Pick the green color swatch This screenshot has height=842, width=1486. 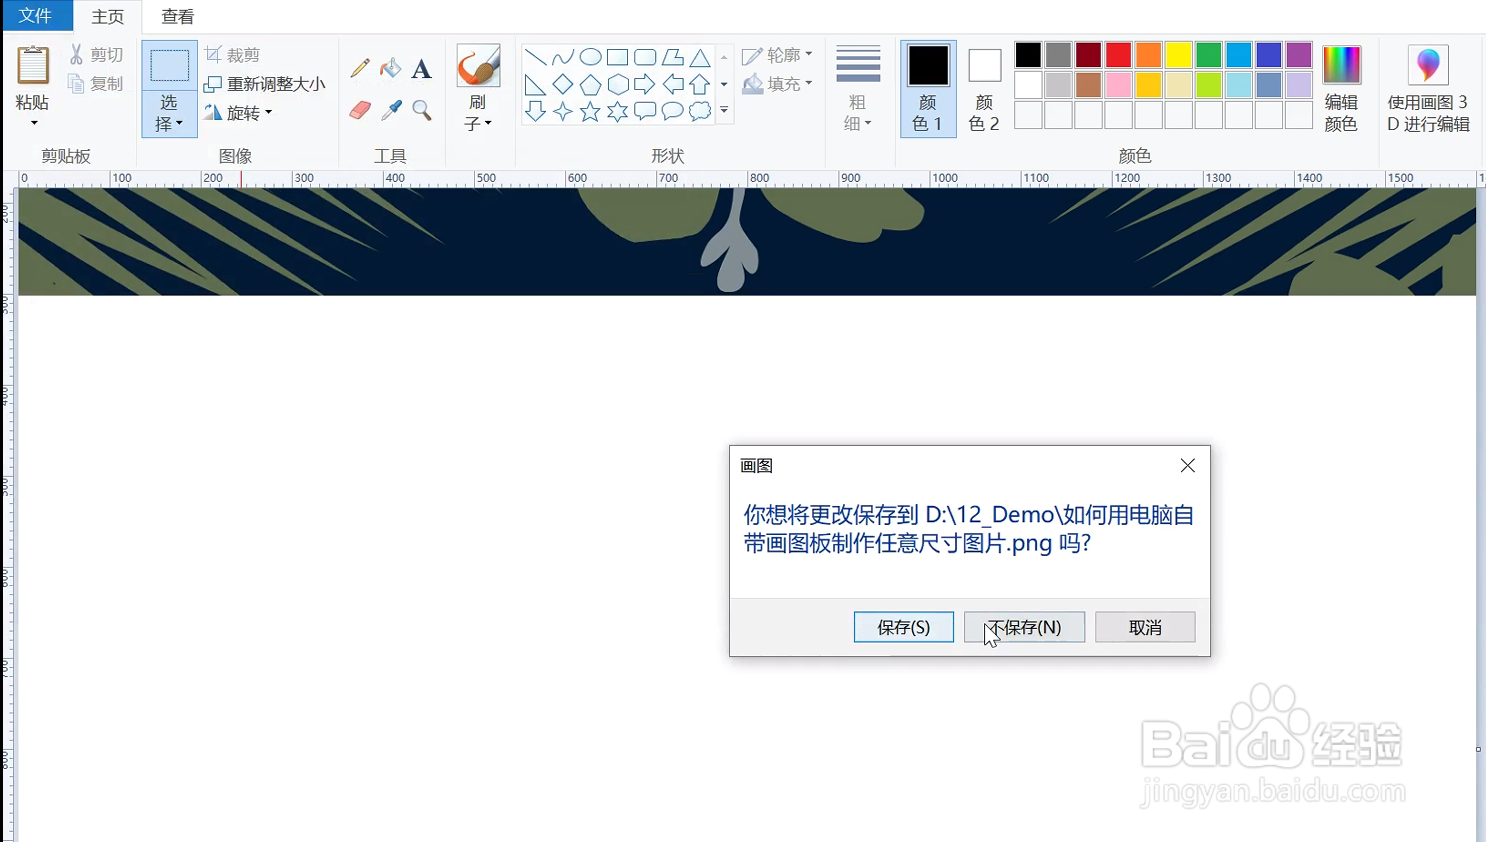pyautogui.click(x=1208, y=55)
